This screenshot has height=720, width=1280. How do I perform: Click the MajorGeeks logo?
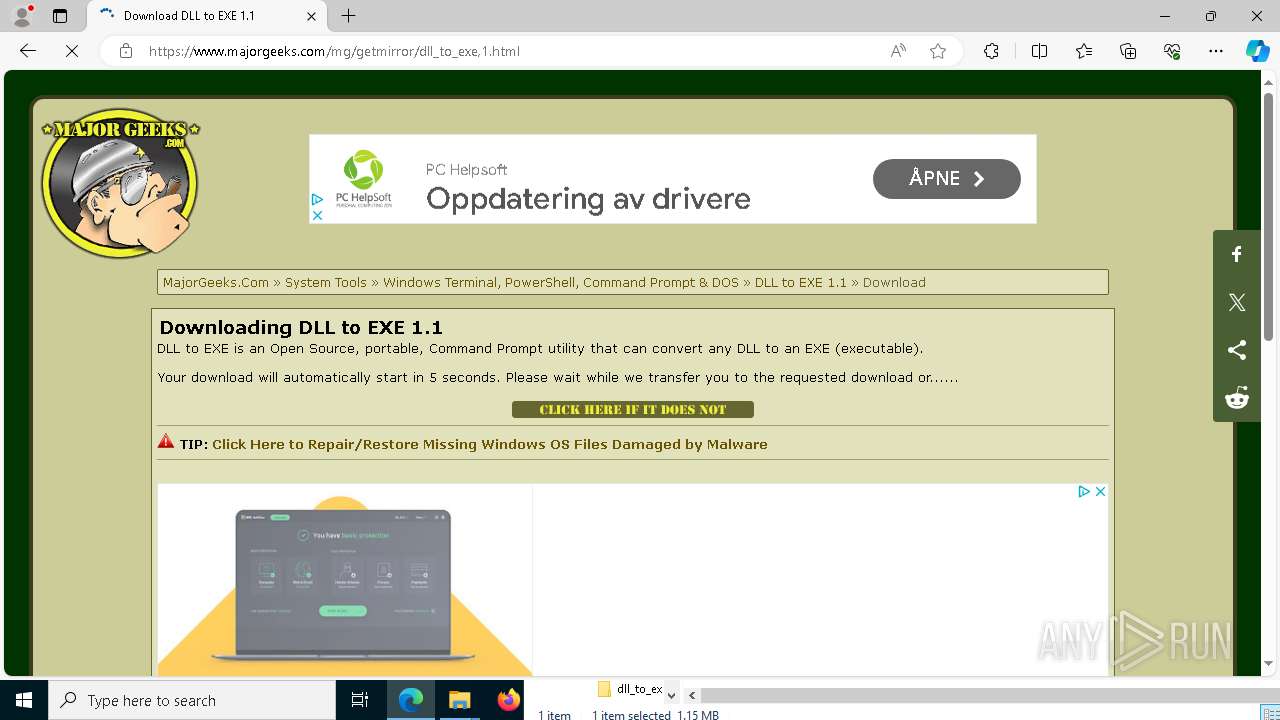click(x=120, y=183)
